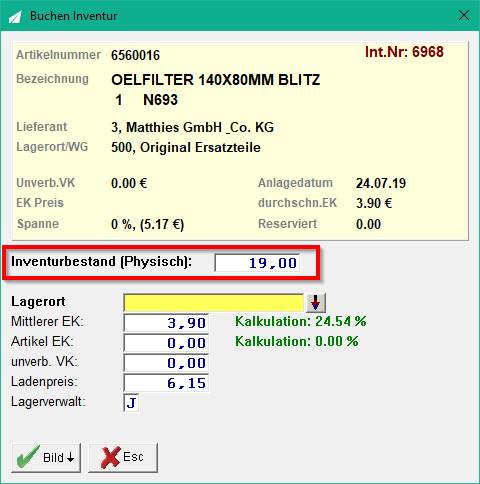Click the Mittlerer EK field 3,90
This screenshot has height=484, width=480.
pos(166,323)
